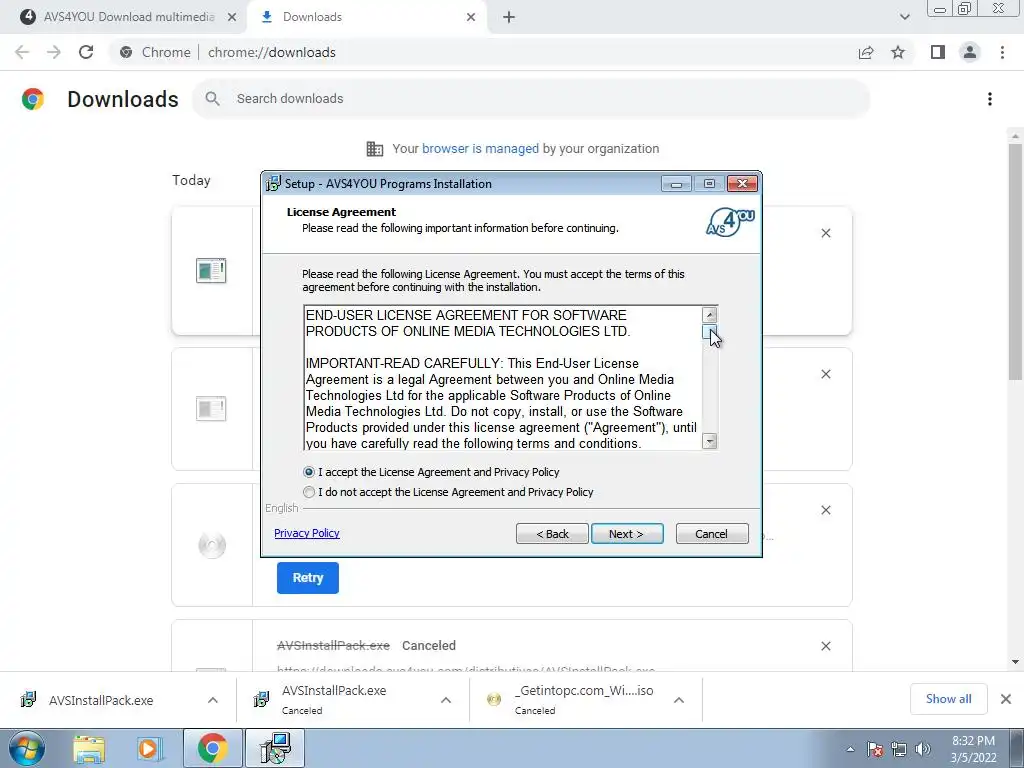Click license text scroll-down arrow
Viewport: 1024px width, 768px height.
709,441
